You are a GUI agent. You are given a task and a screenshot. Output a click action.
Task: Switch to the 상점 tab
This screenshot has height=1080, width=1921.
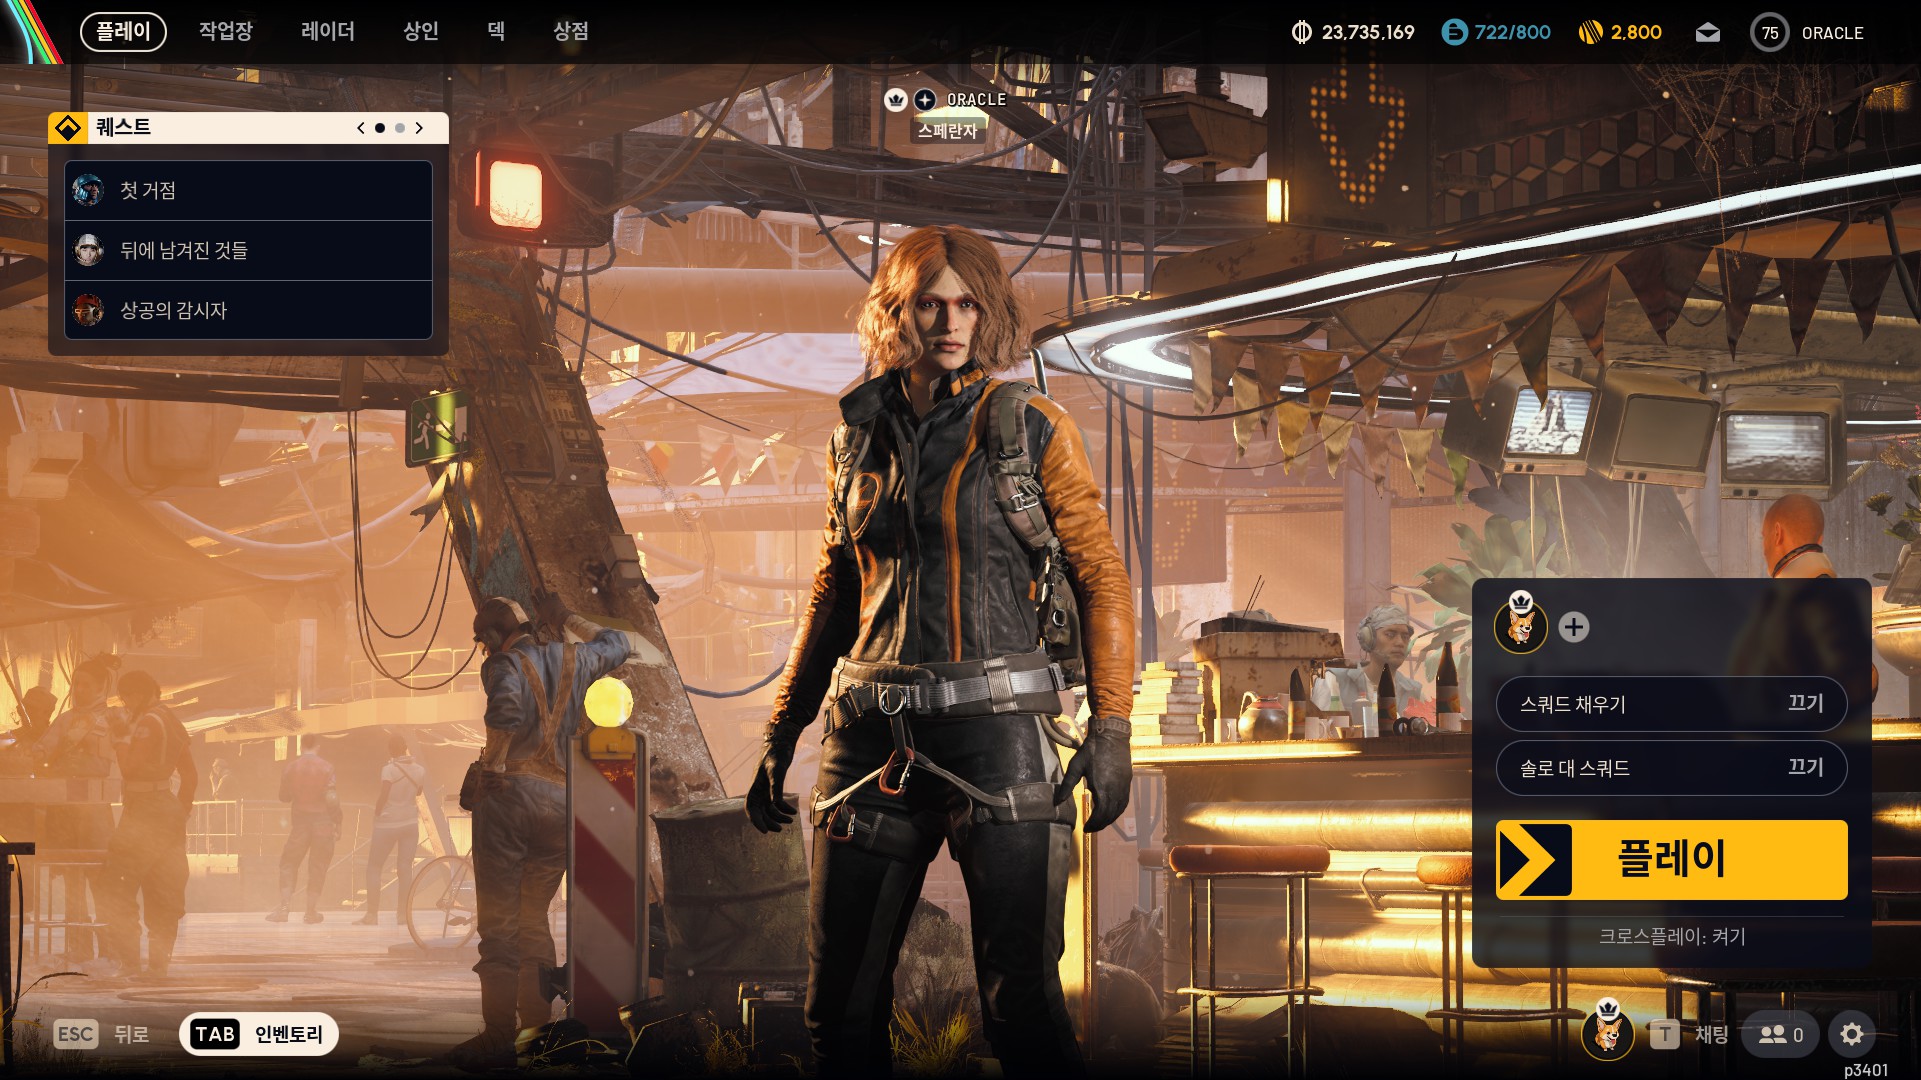571,31
